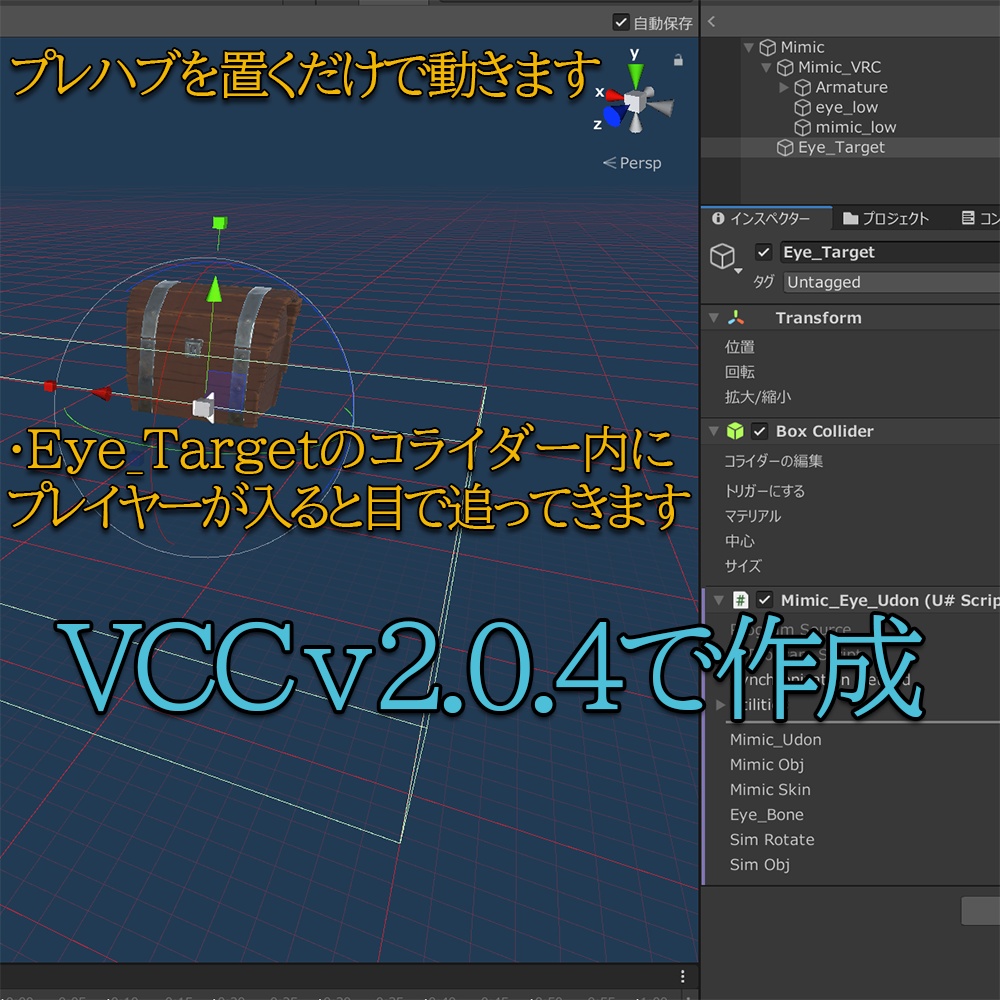Click the Mimic_Eye_Udon script icon

739,600
